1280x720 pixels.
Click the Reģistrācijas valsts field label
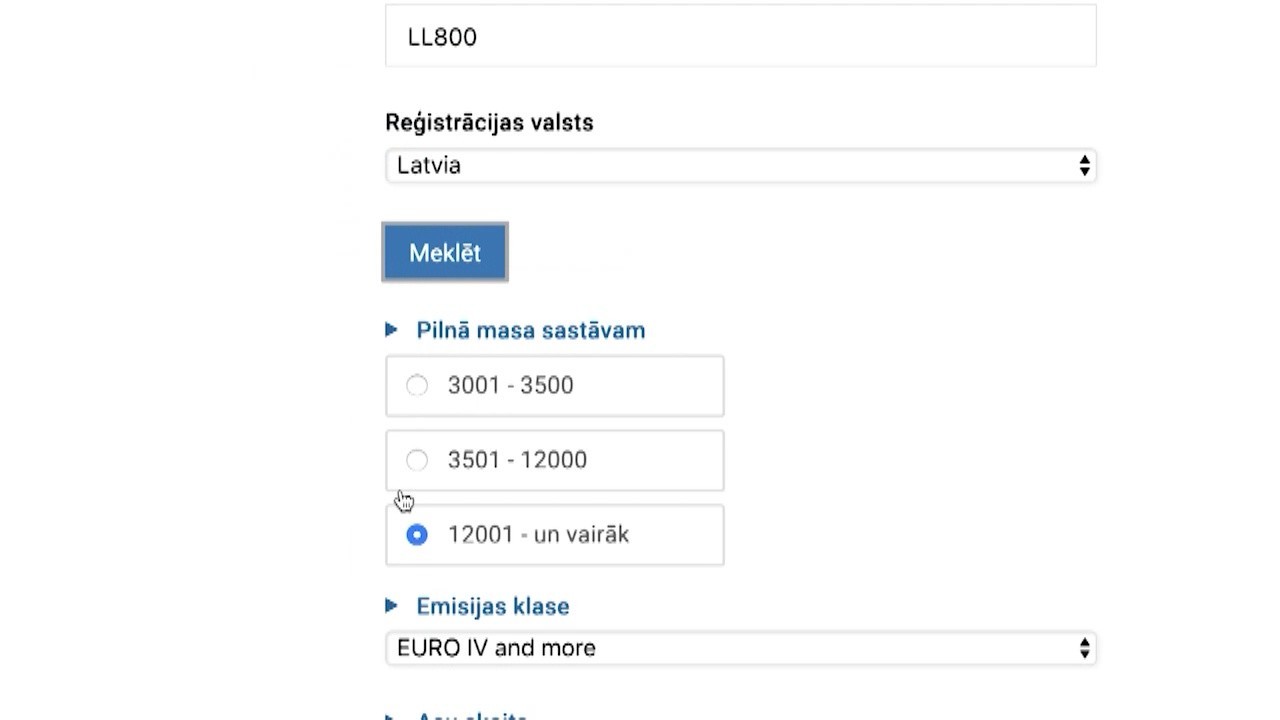click(x=489, y=122)
